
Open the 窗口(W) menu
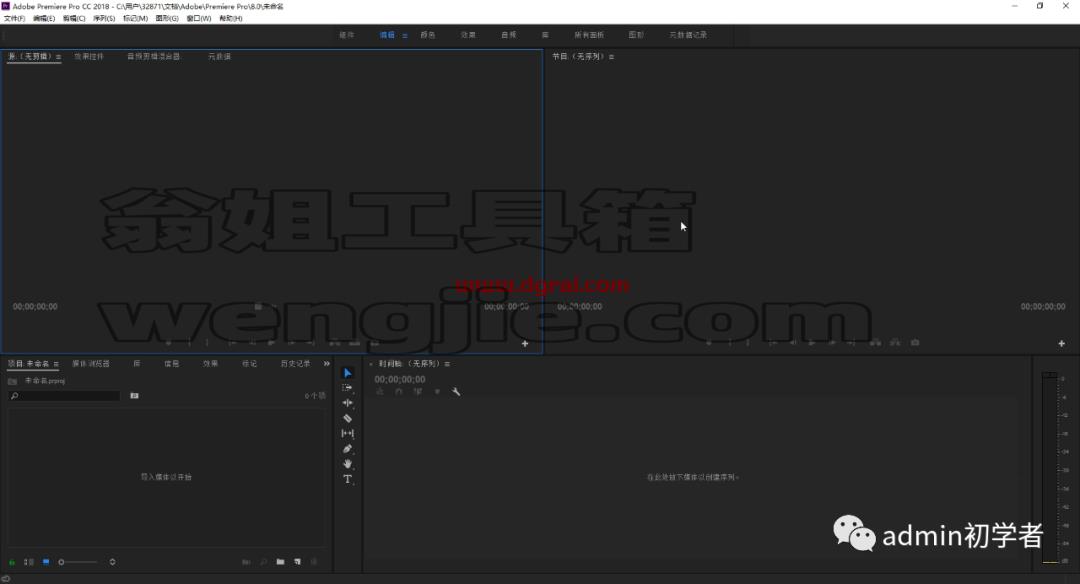pos(198,19)
